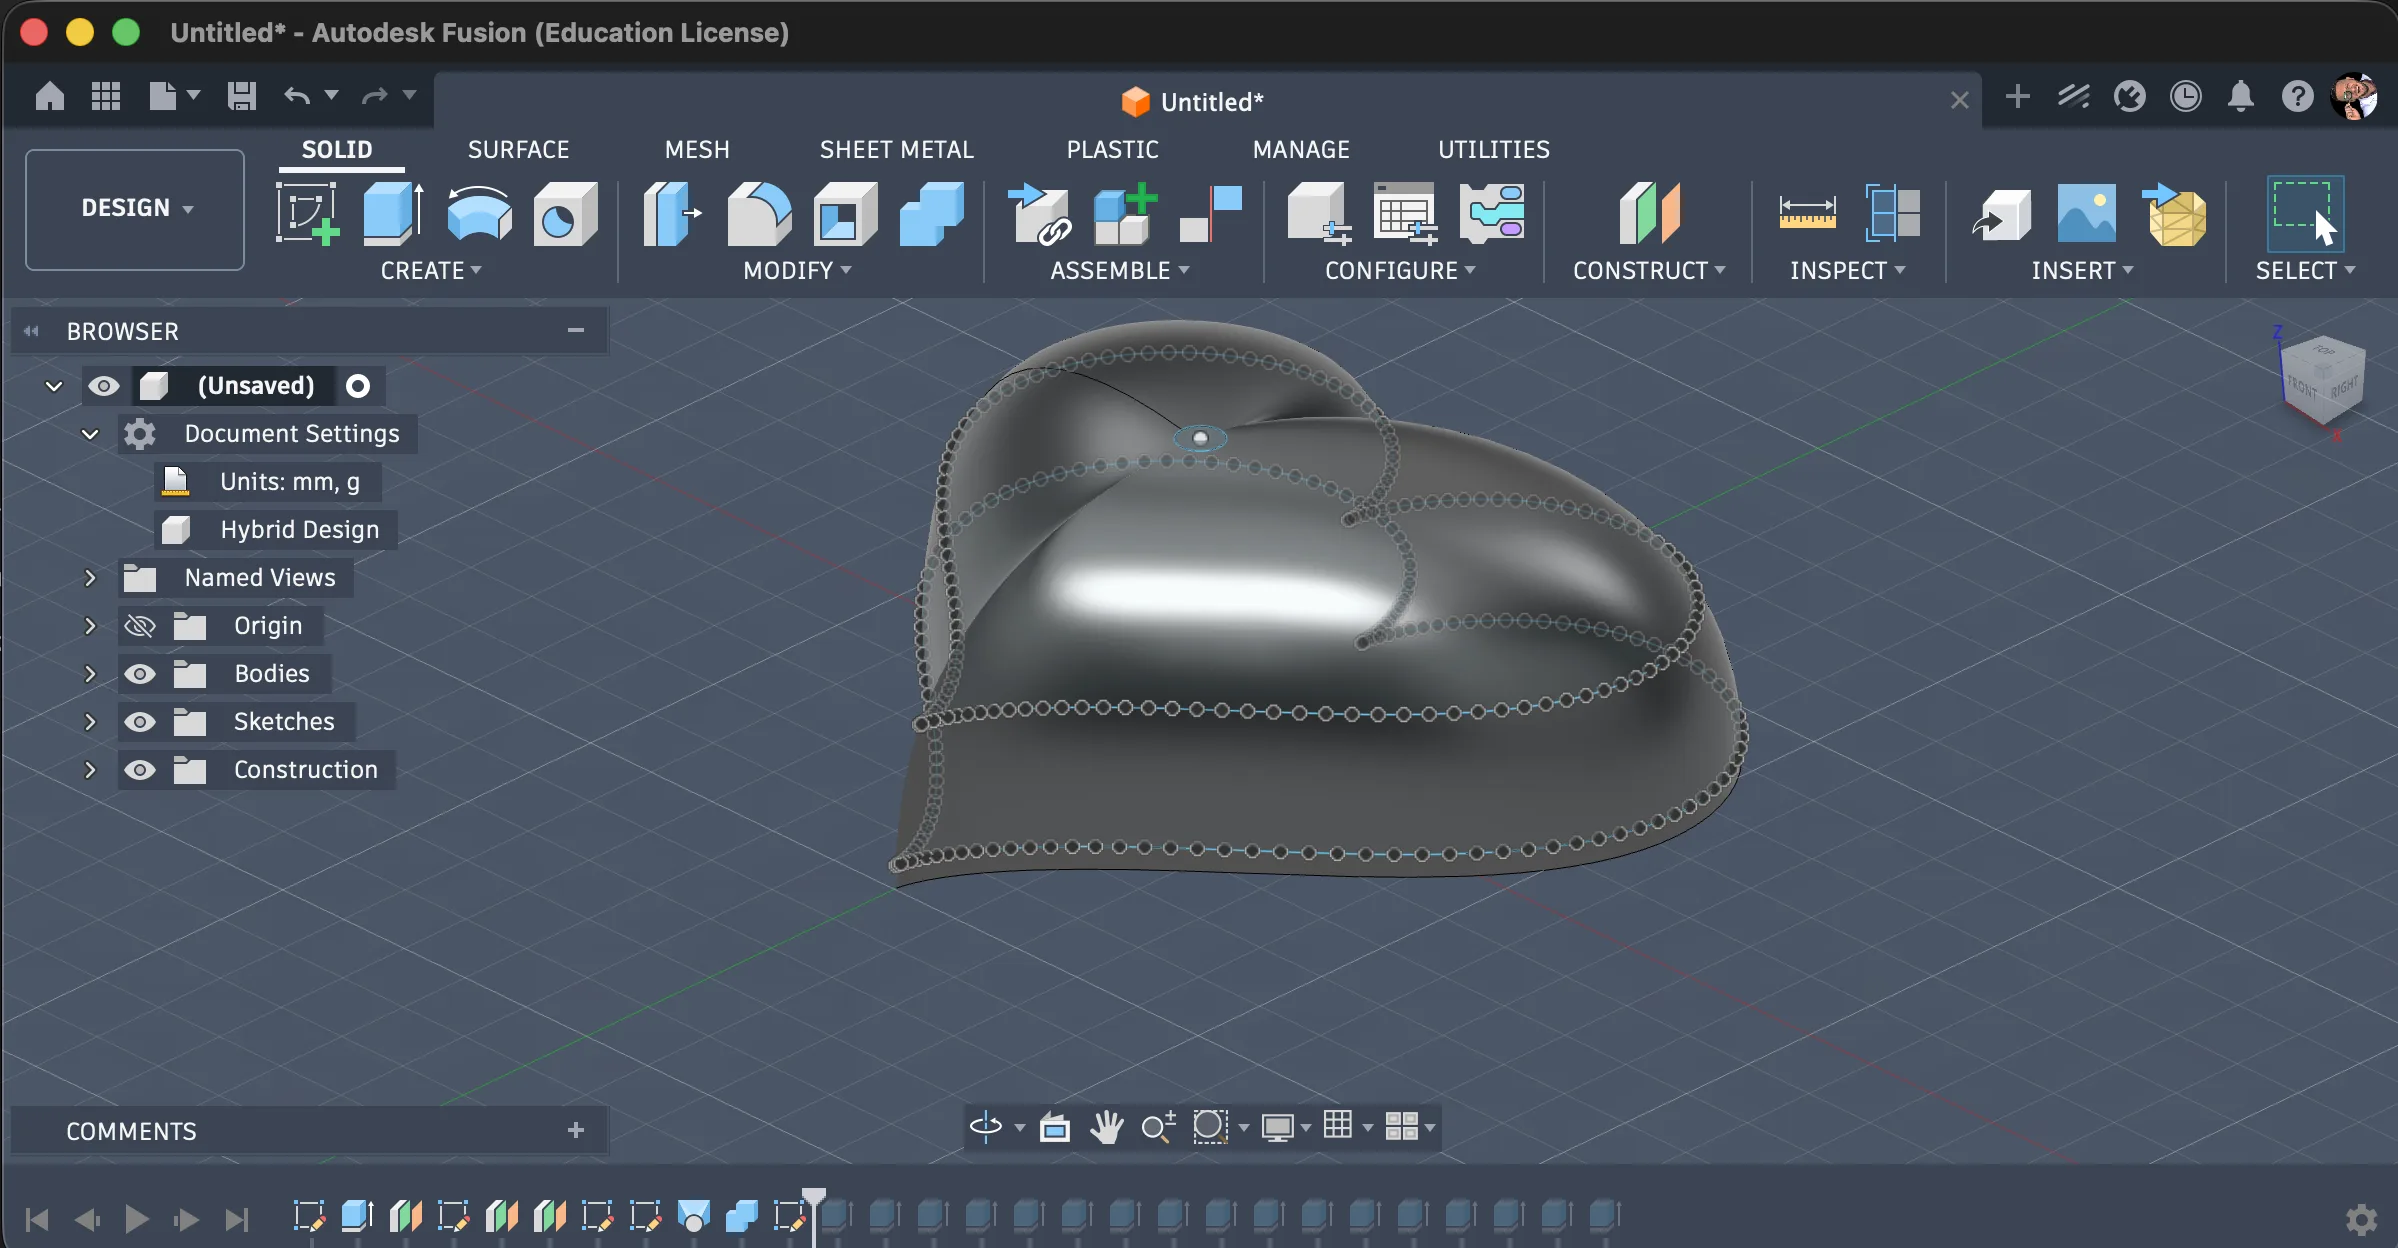Open the DESIGN workspace dropdown
This screenshot has width=2398, height=1248.
pyautogui.click(x=135, y=209)
